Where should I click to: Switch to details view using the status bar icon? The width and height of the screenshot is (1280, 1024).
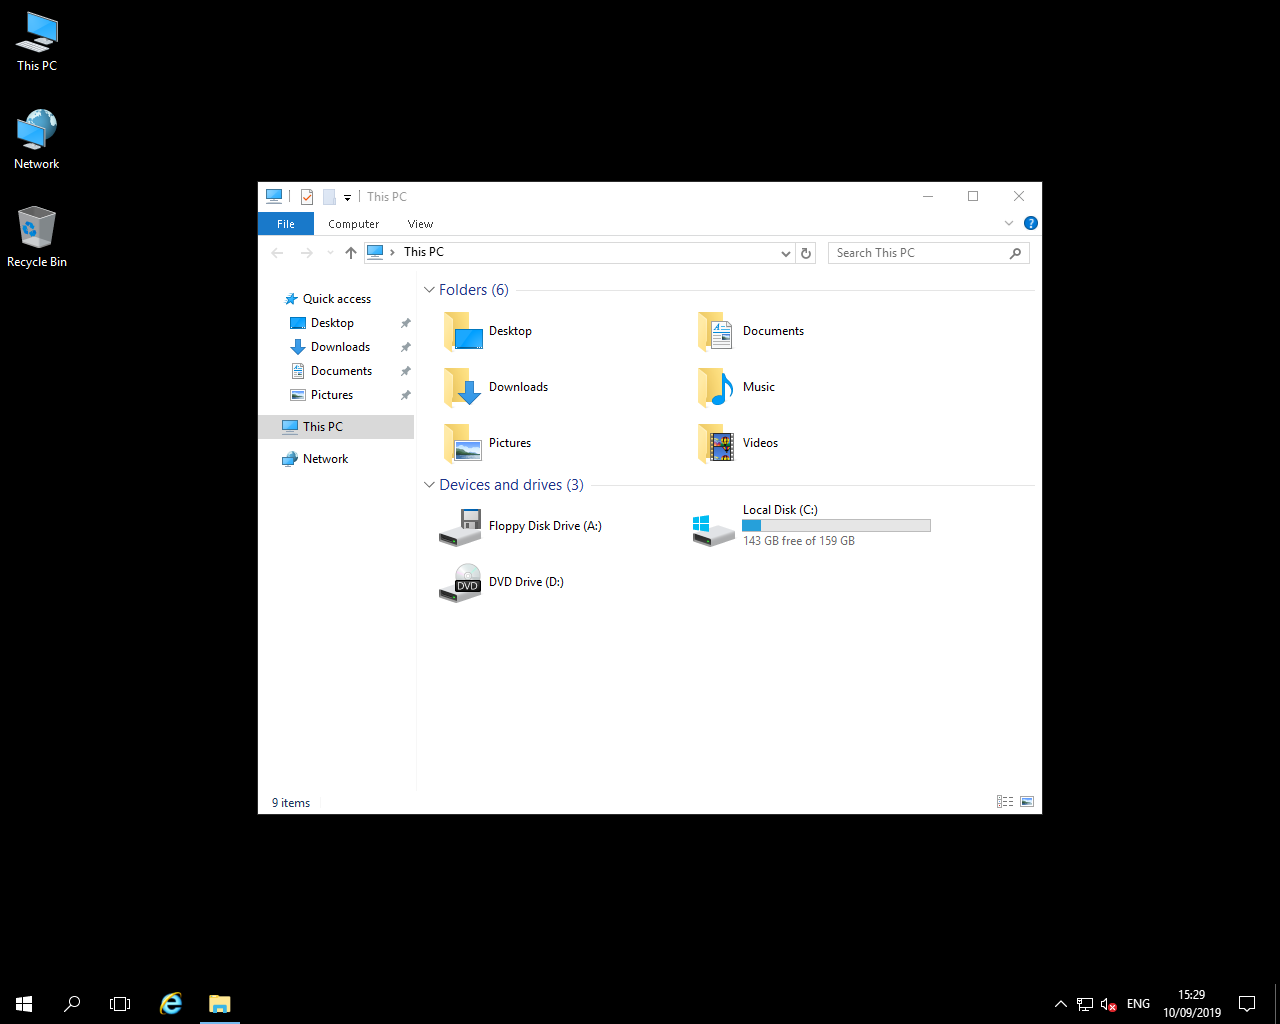(1004, 801)
